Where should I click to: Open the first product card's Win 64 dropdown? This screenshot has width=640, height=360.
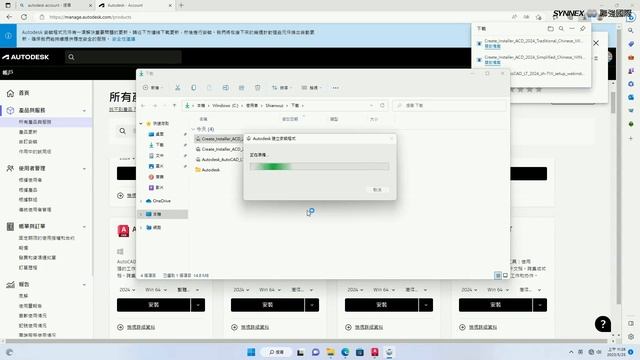point(156,290)
